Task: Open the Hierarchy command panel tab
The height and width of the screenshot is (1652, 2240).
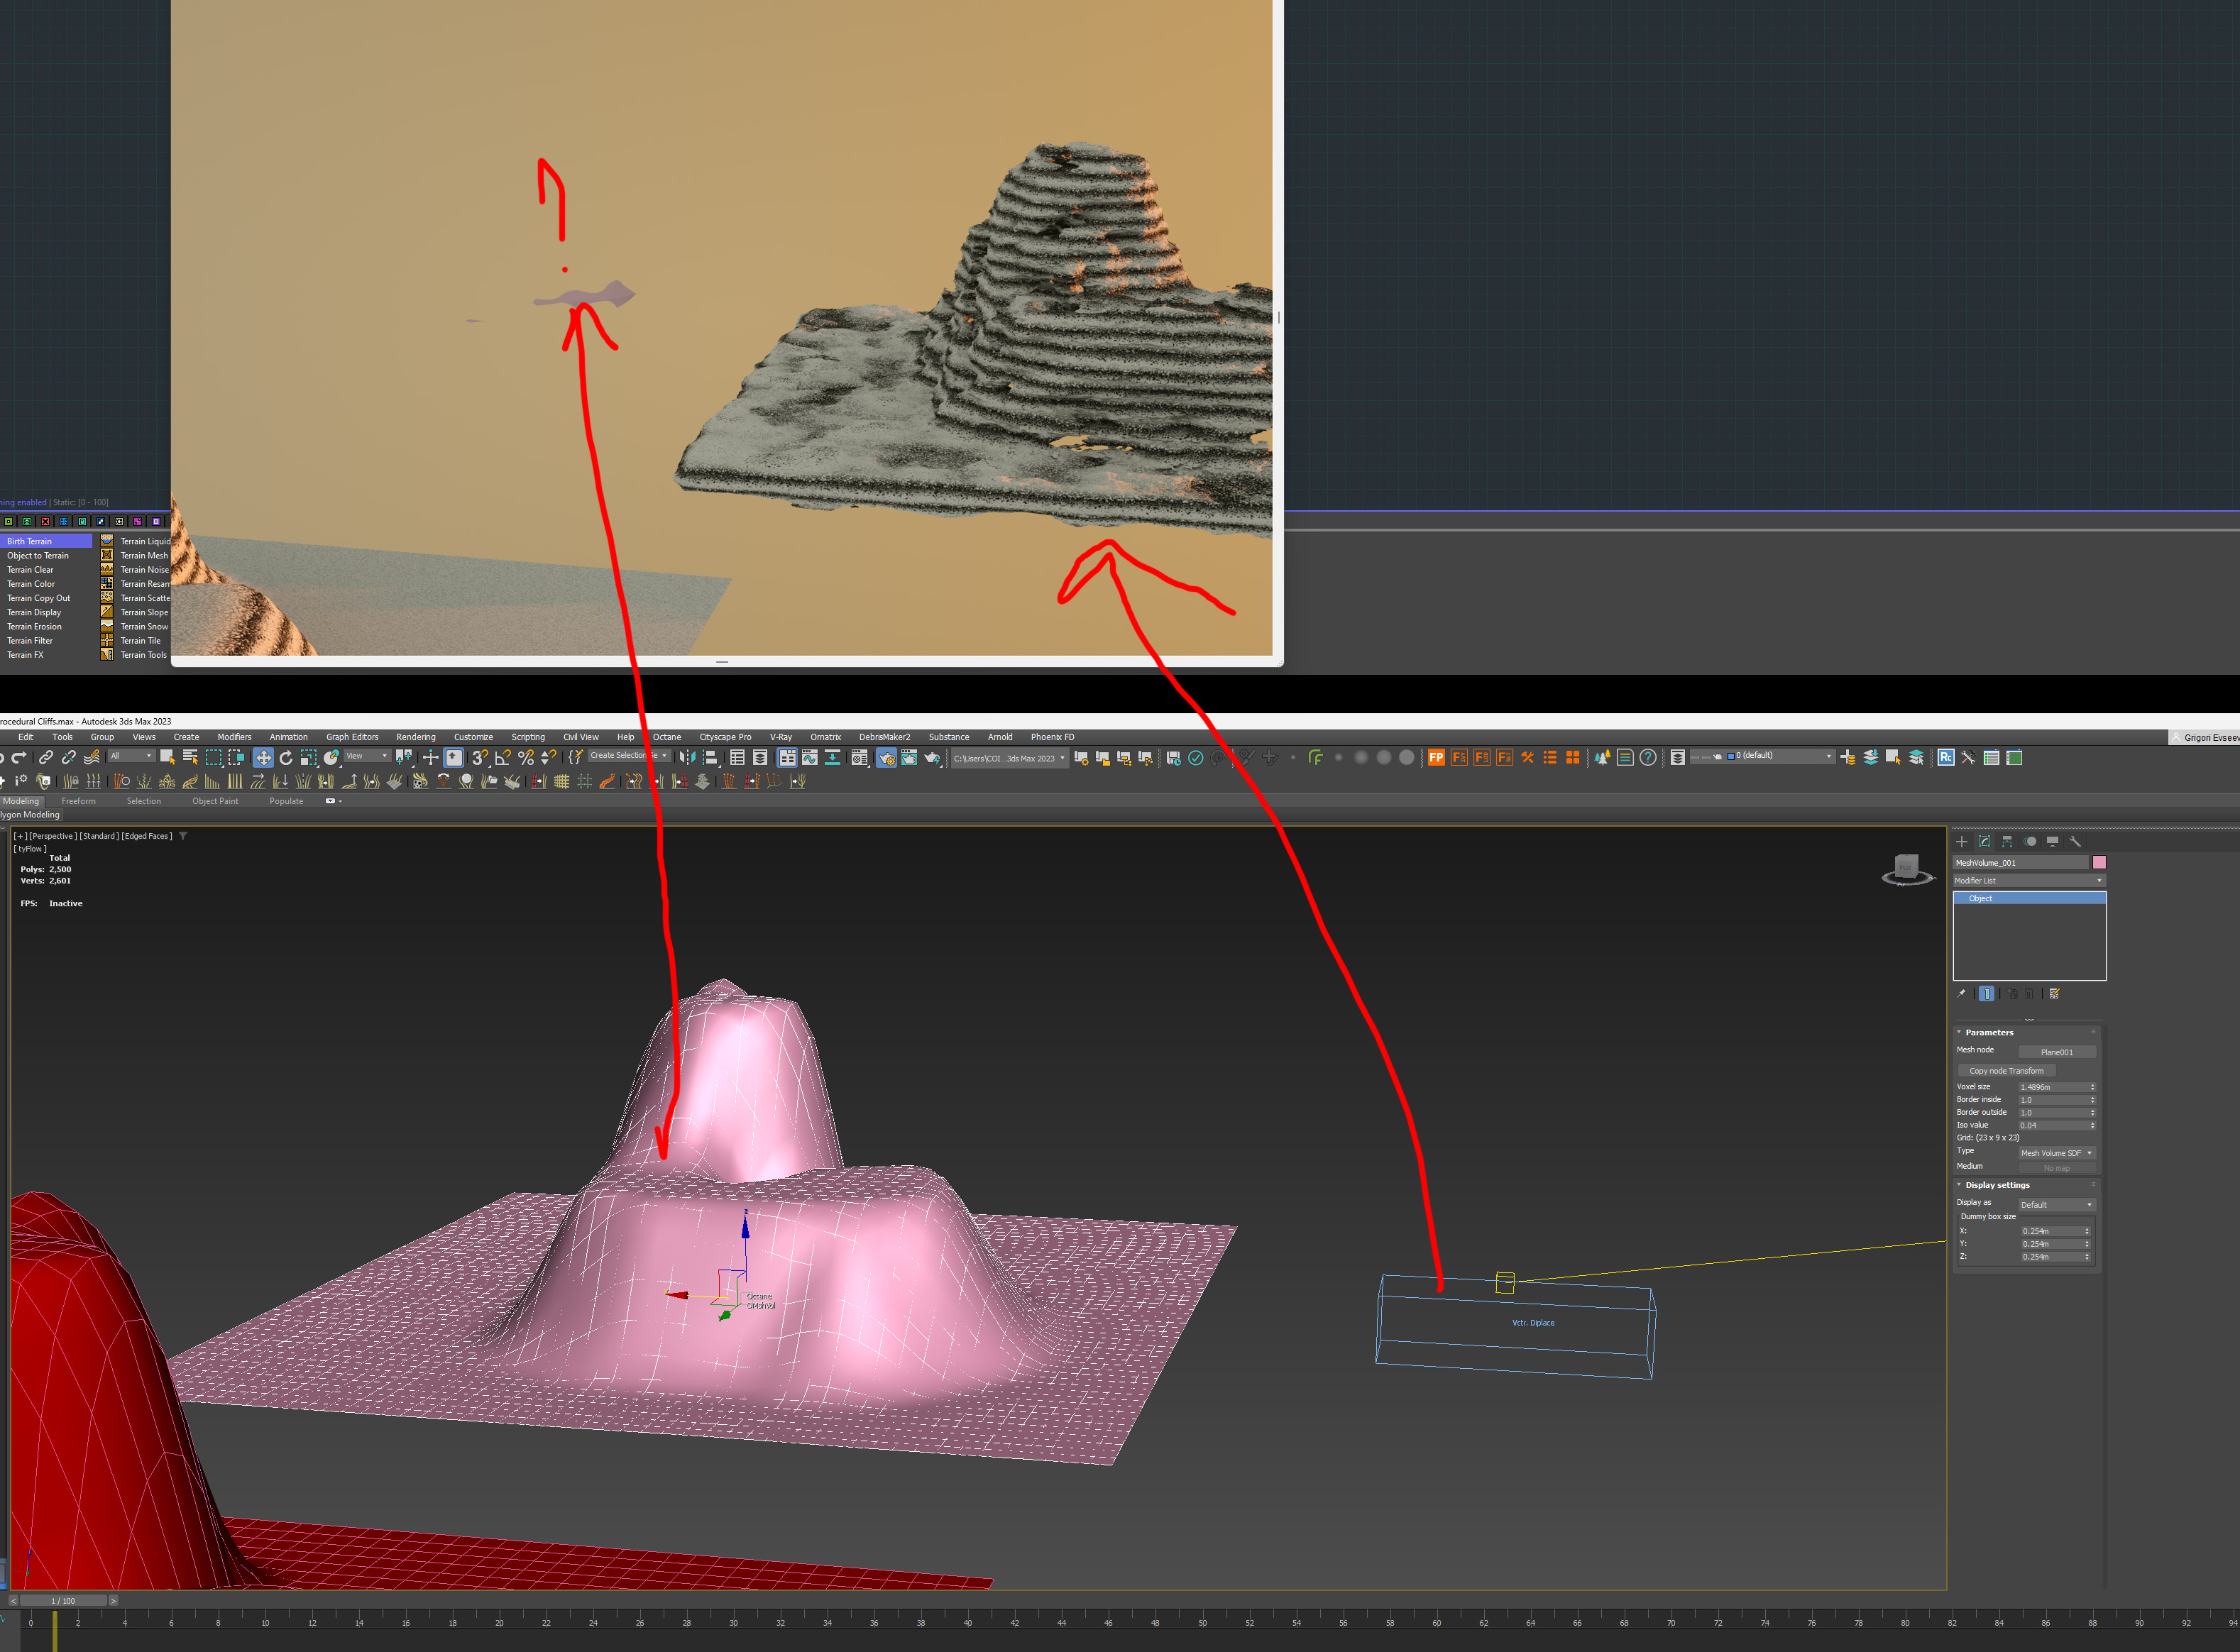Action: (2007, 842)
